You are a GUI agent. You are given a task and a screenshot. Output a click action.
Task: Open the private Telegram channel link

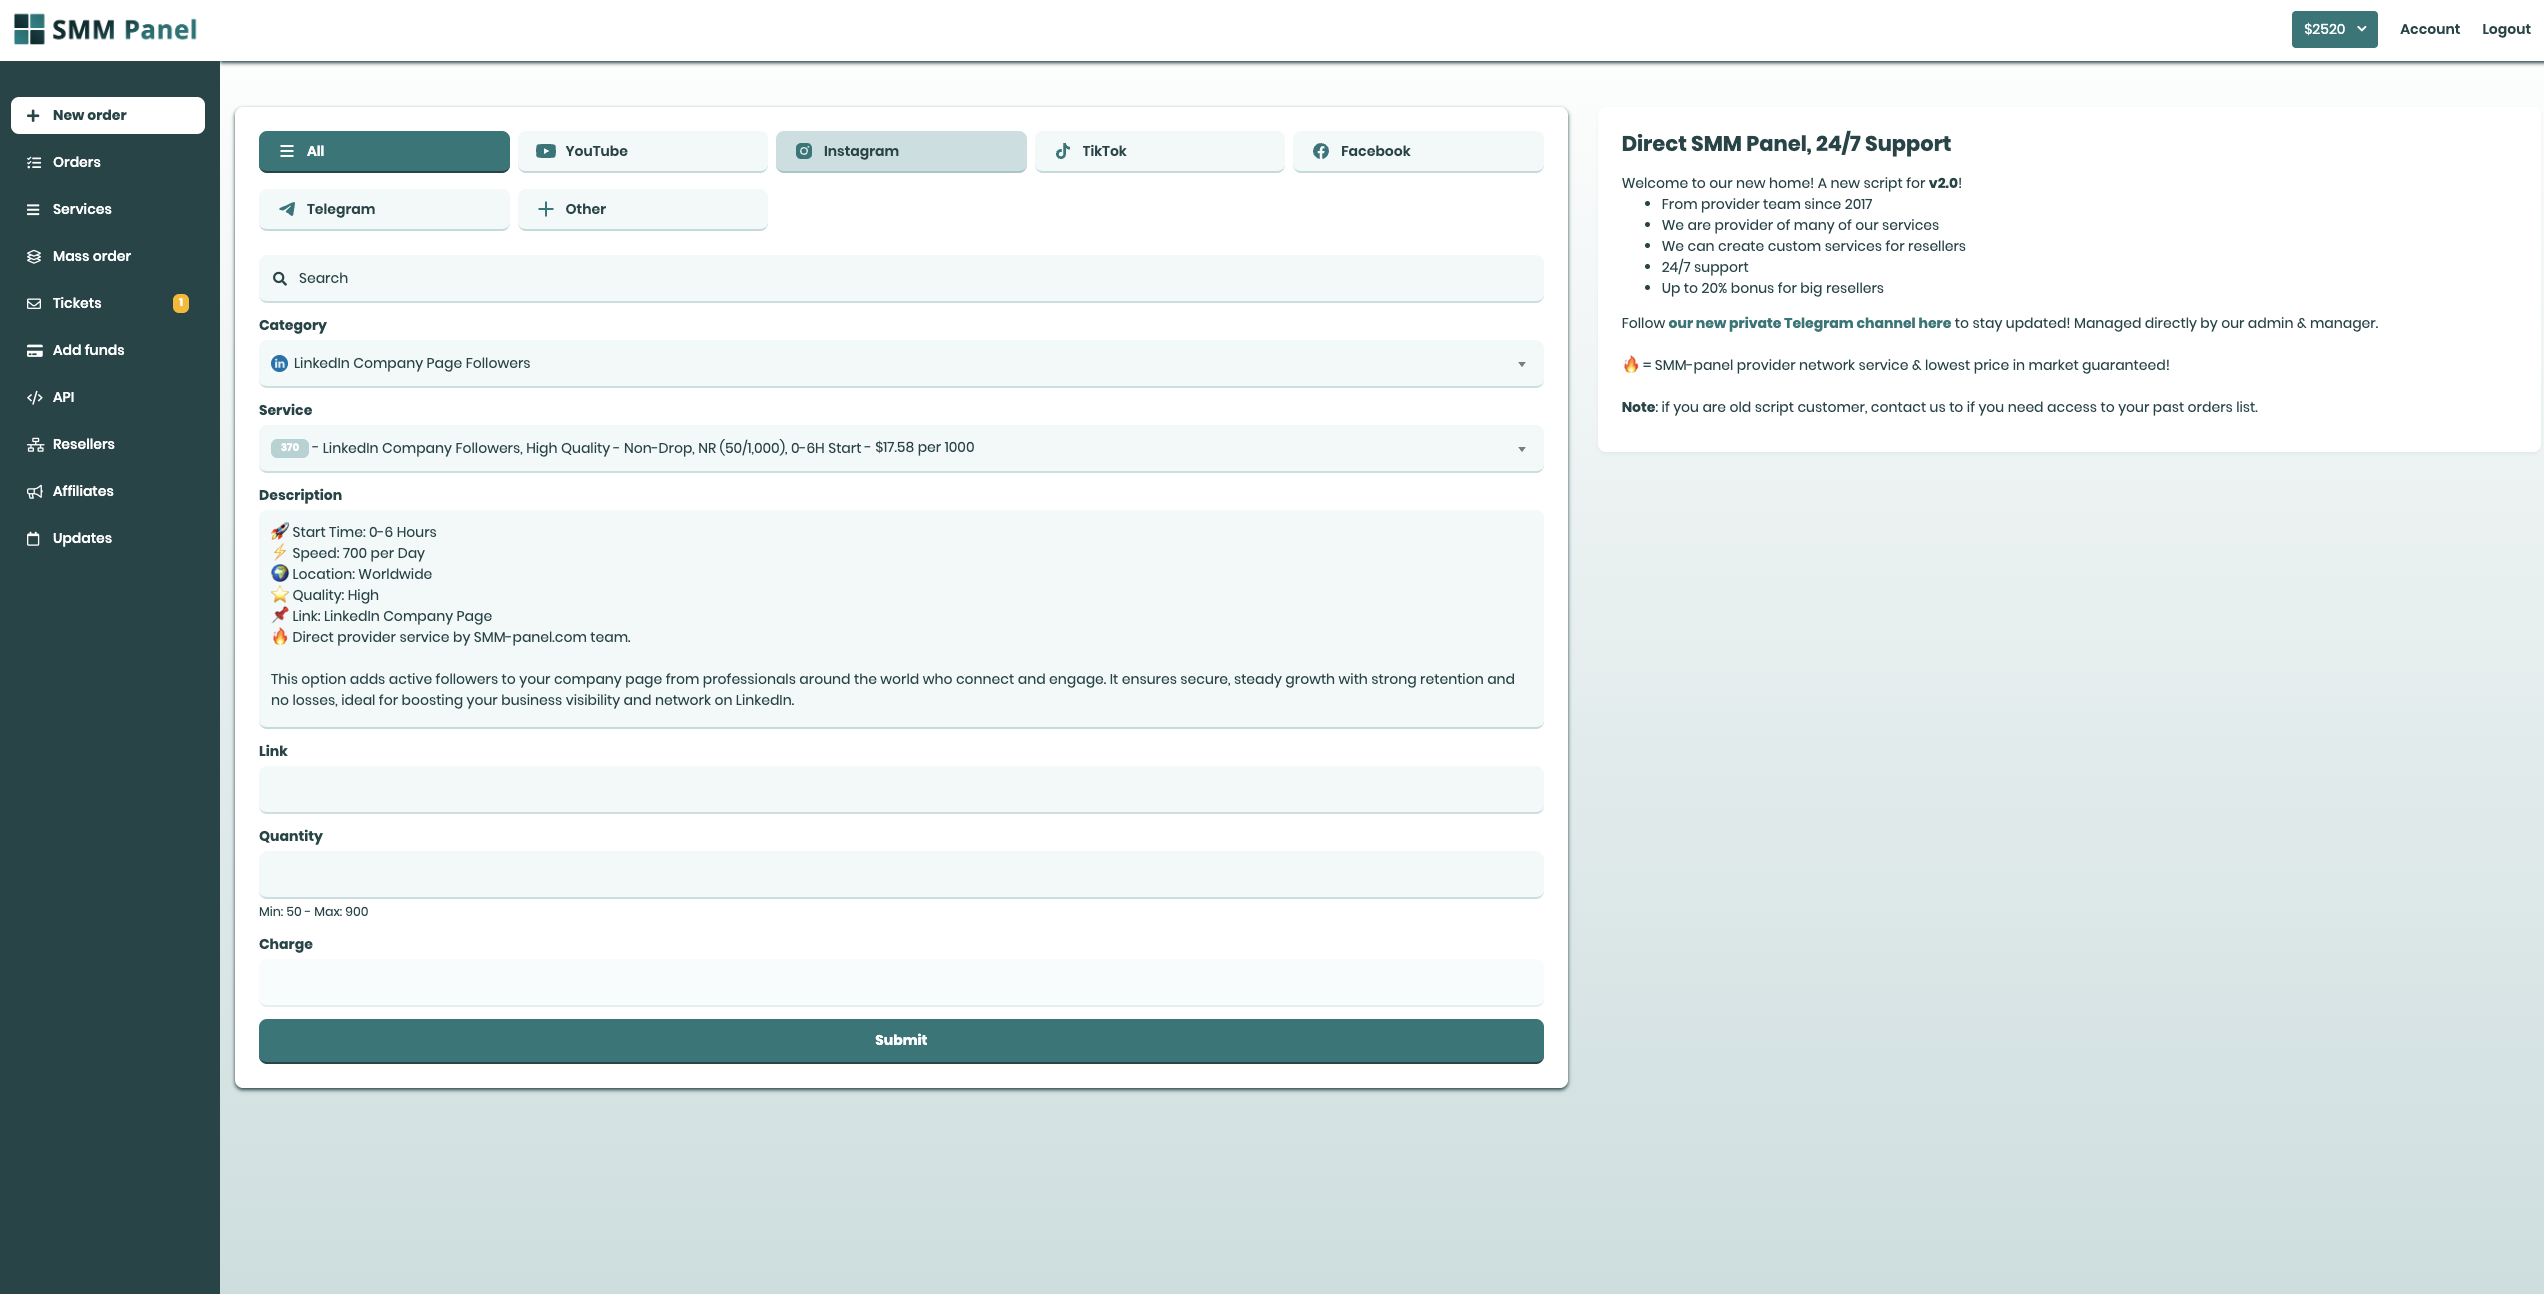[1809, 323]
